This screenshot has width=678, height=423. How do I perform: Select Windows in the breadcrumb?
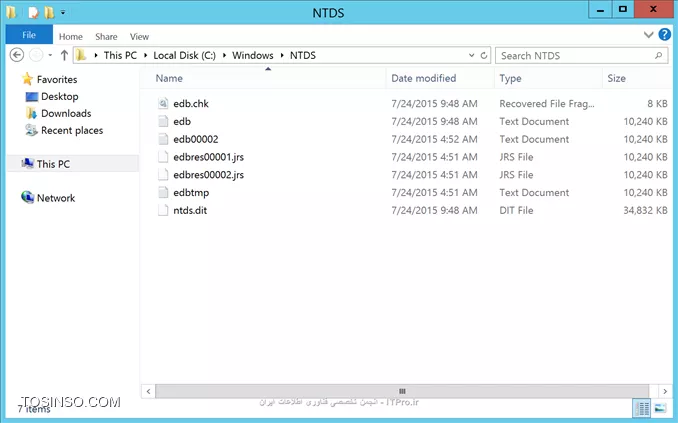(253, 55)
